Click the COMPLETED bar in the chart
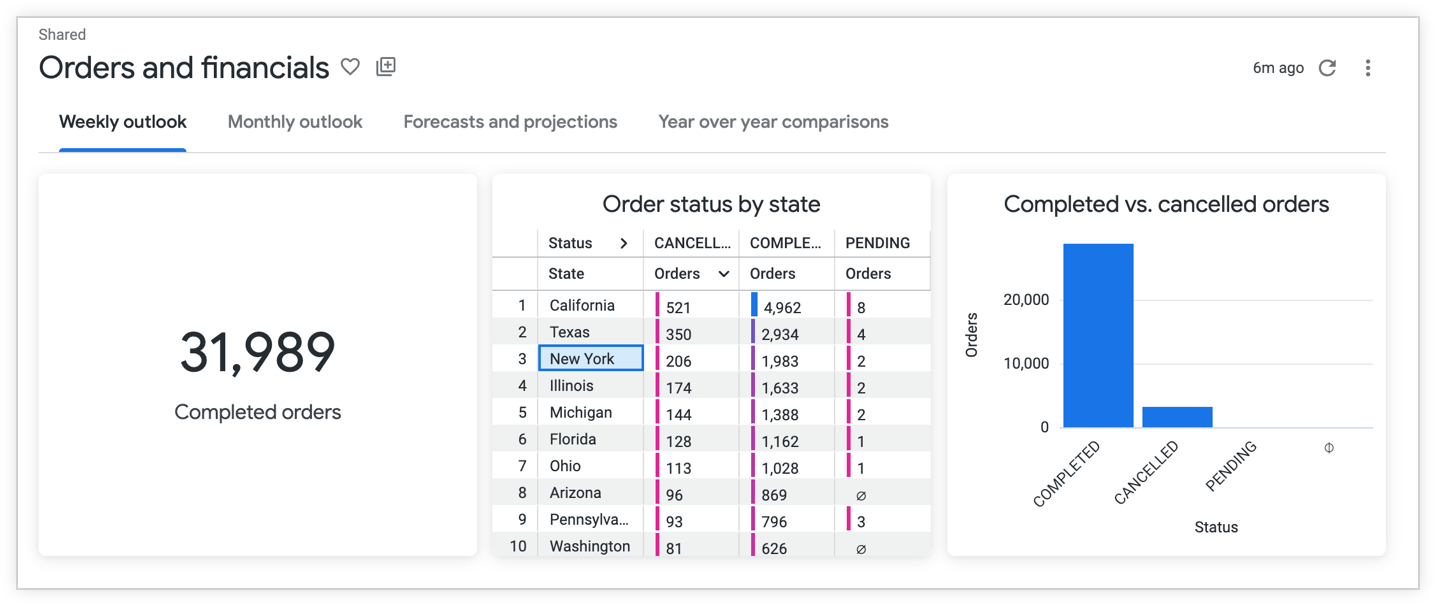The width and height of the screenshot is (1436, 606). [1097, 335]
